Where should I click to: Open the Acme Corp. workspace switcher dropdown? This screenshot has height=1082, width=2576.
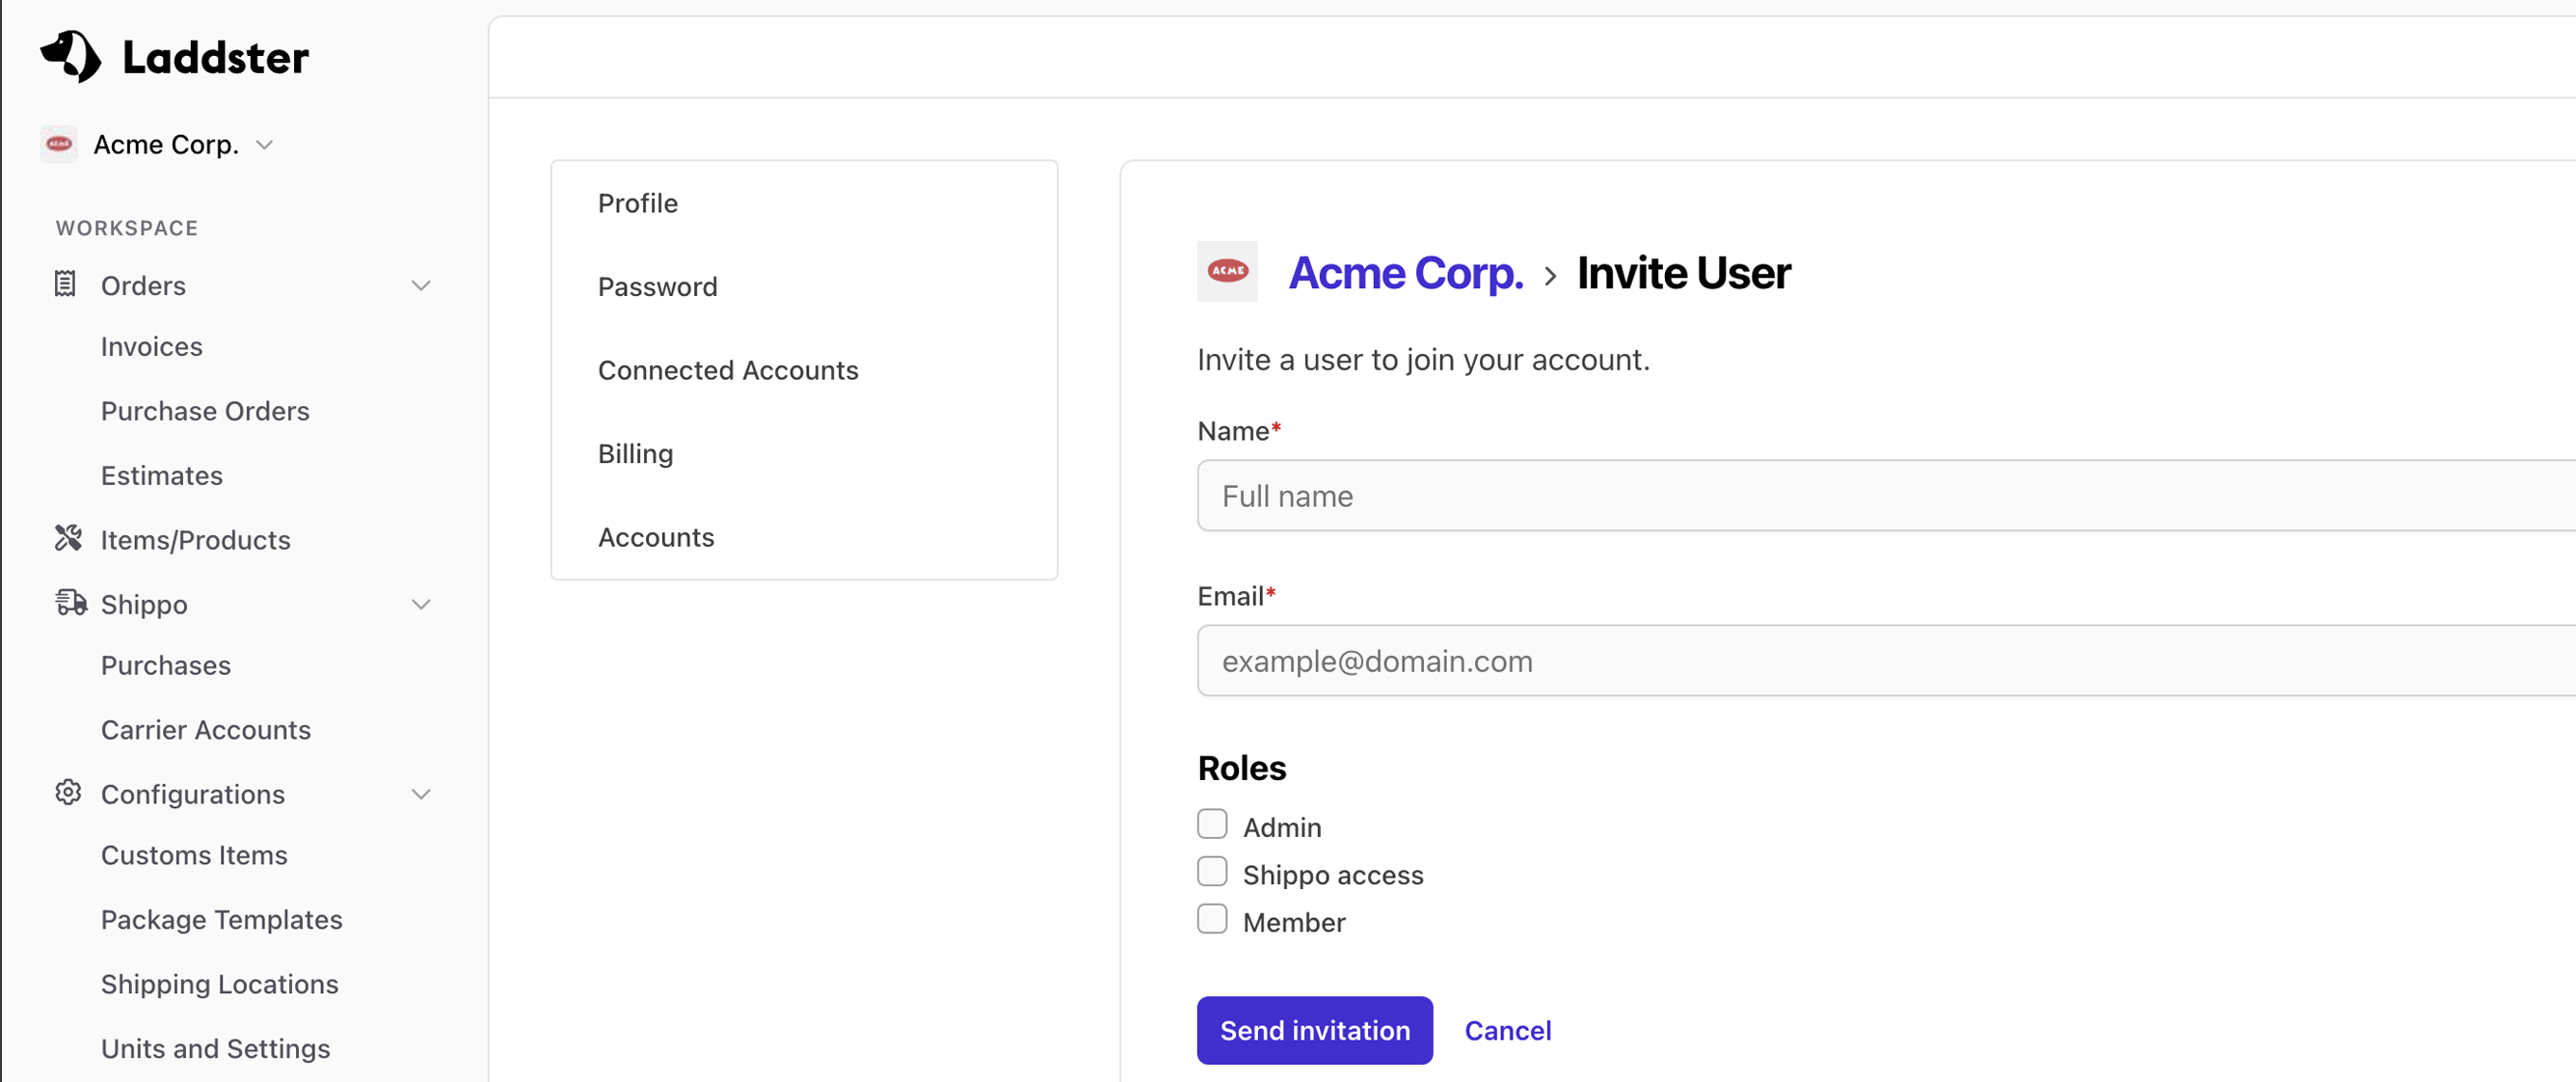tap(264, 145)
